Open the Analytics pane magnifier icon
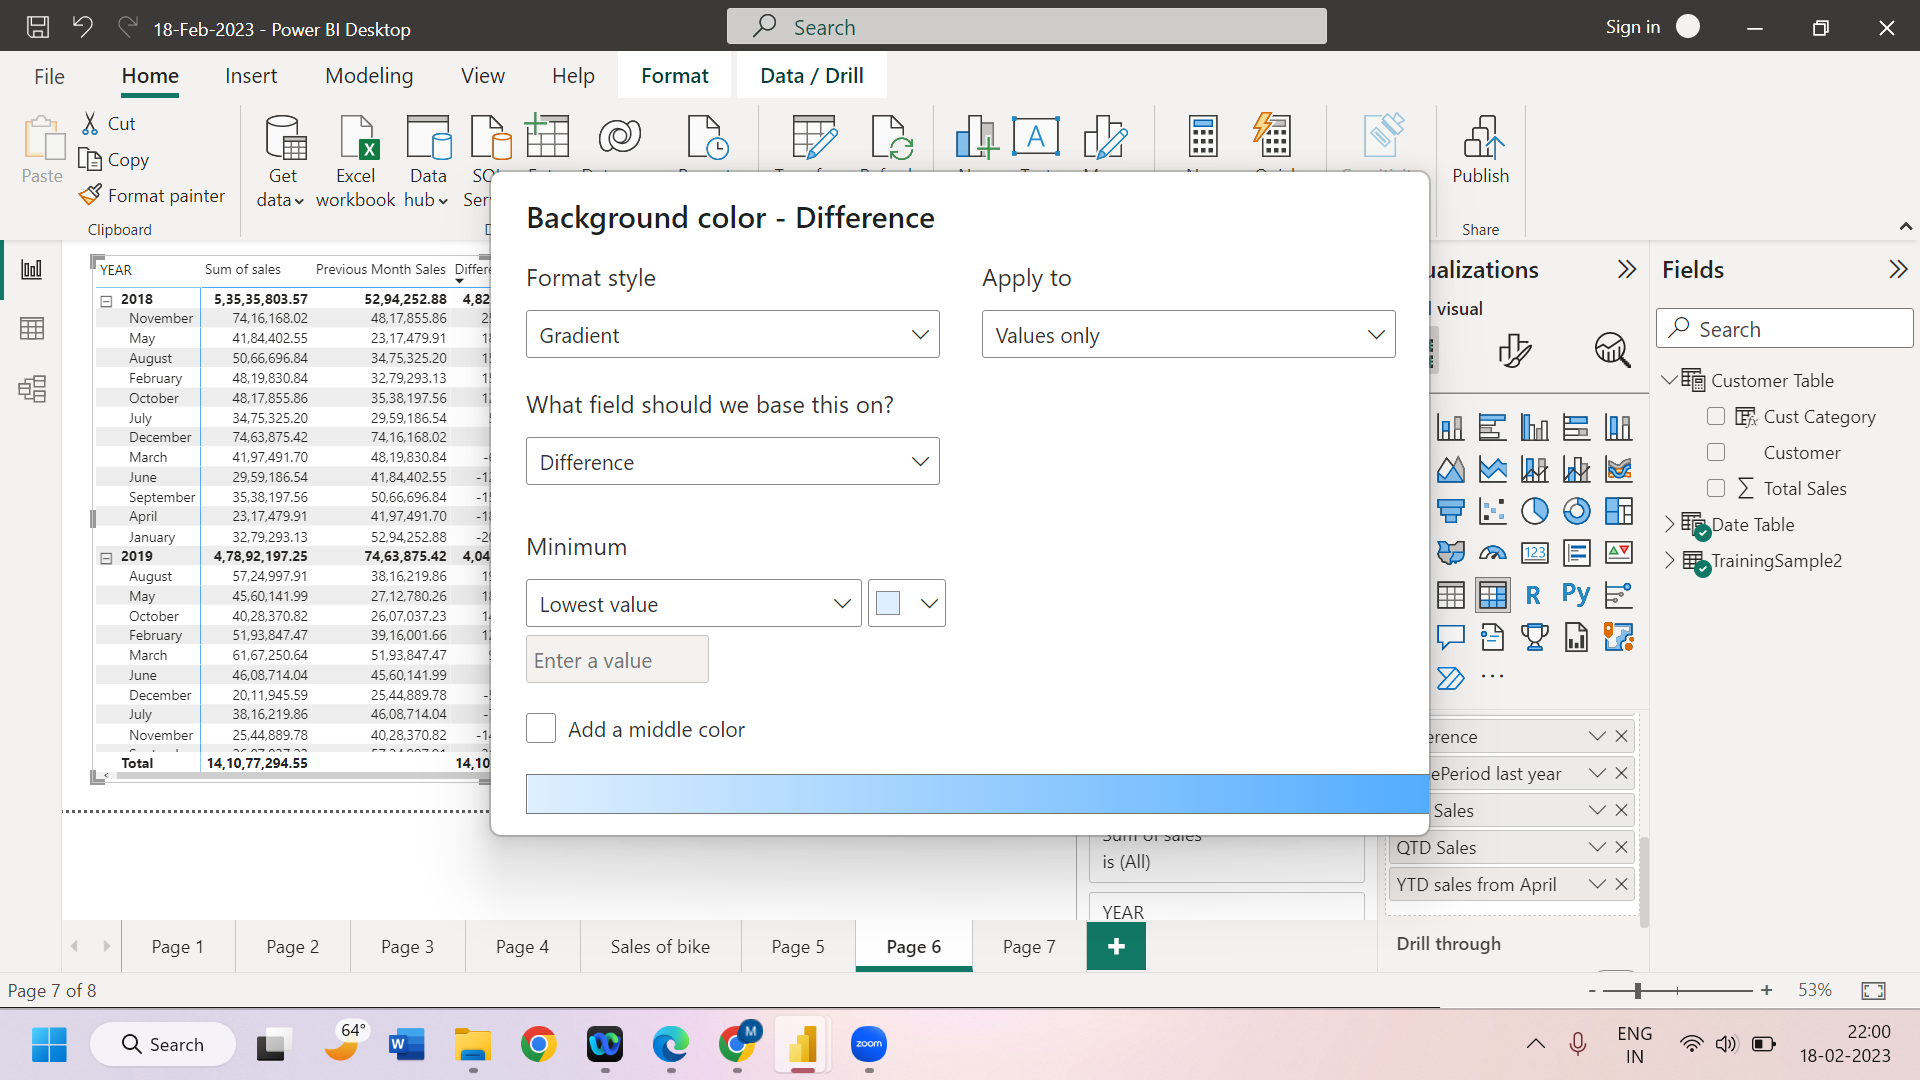The height and width of the screenshot is (1080, 1920). click(x=1612, y=350)
